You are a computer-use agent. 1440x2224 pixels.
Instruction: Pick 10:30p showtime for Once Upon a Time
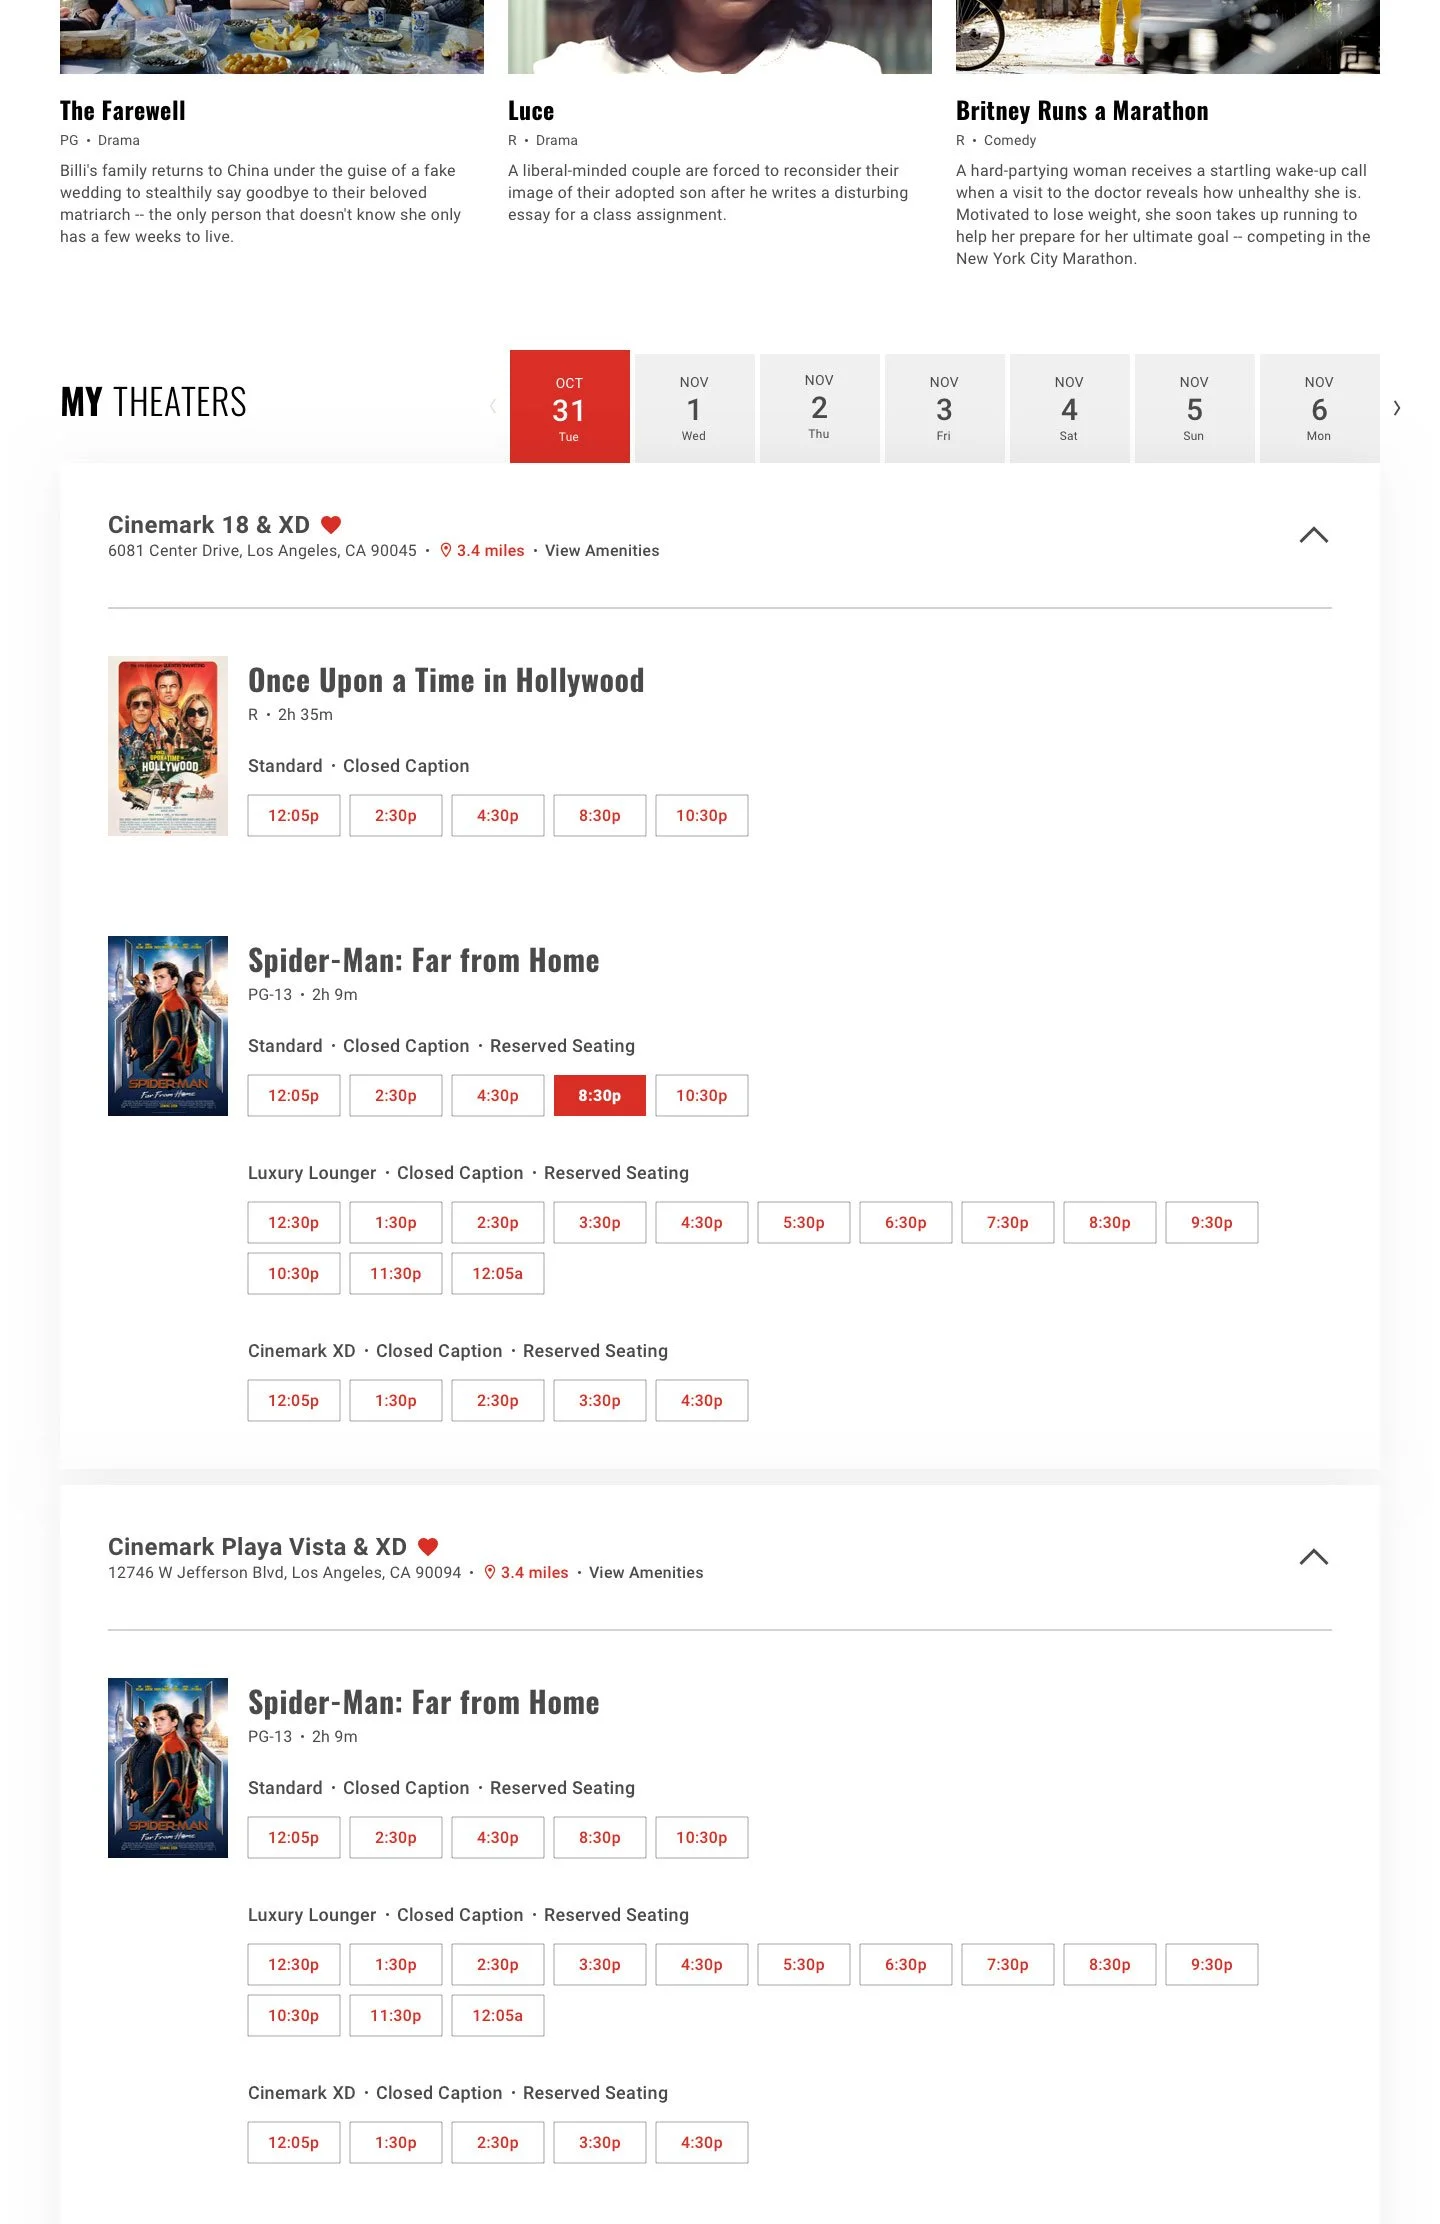coord(702,816)
